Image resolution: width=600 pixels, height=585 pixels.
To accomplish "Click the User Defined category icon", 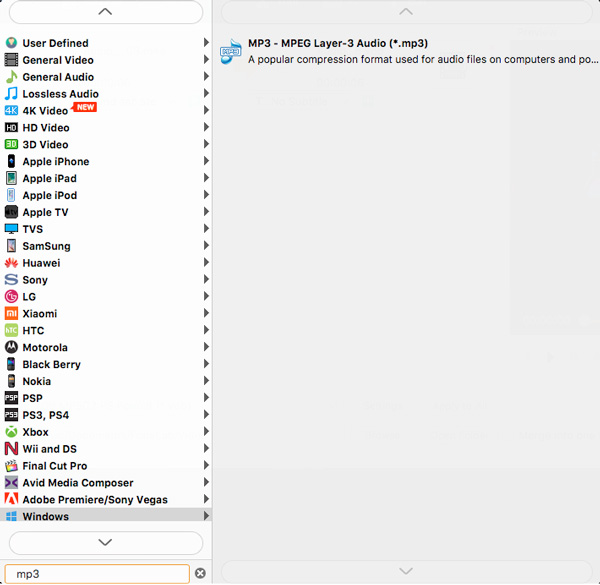I will click(11, 42).
